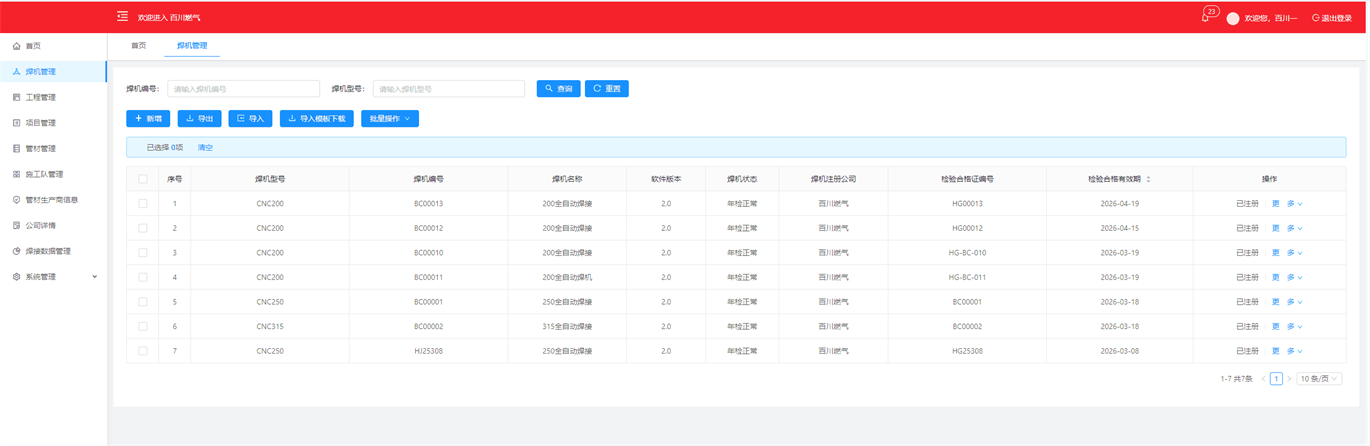Open 多 dropdown in the BC00012 row

click(1294, 228)
